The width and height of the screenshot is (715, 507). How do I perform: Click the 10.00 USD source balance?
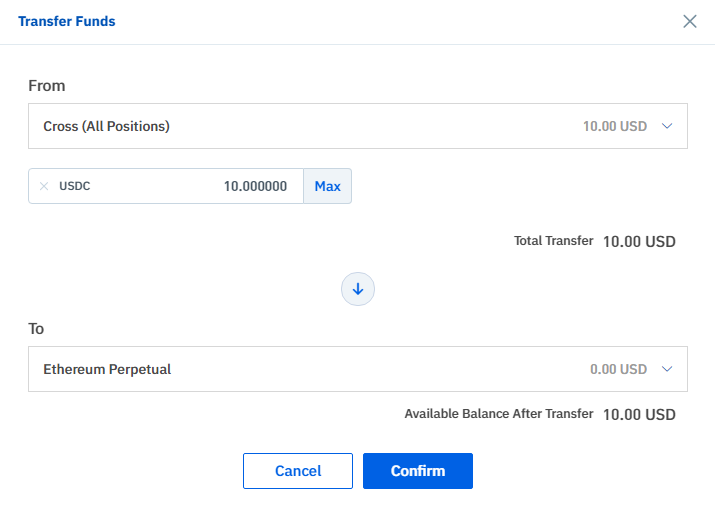[615, 126]
